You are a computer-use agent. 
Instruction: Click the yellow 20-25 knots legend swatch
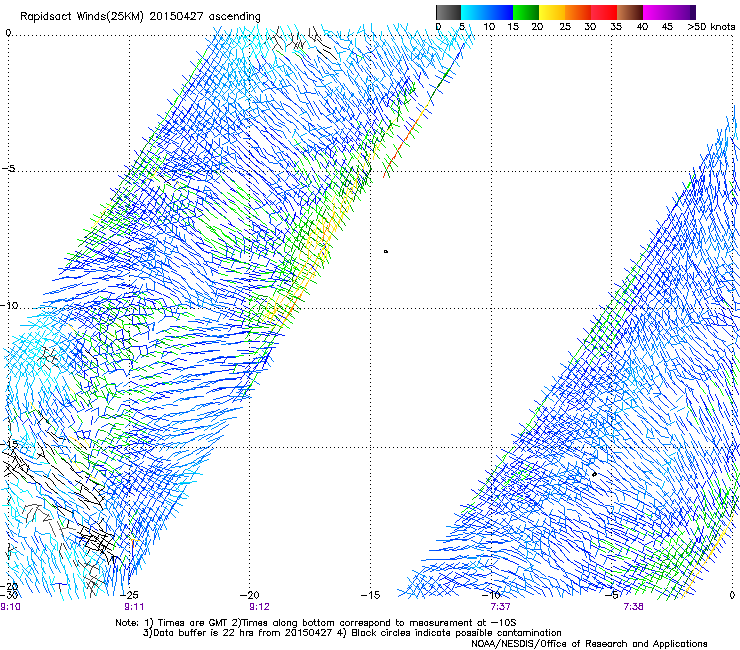(x=552, y=12)
